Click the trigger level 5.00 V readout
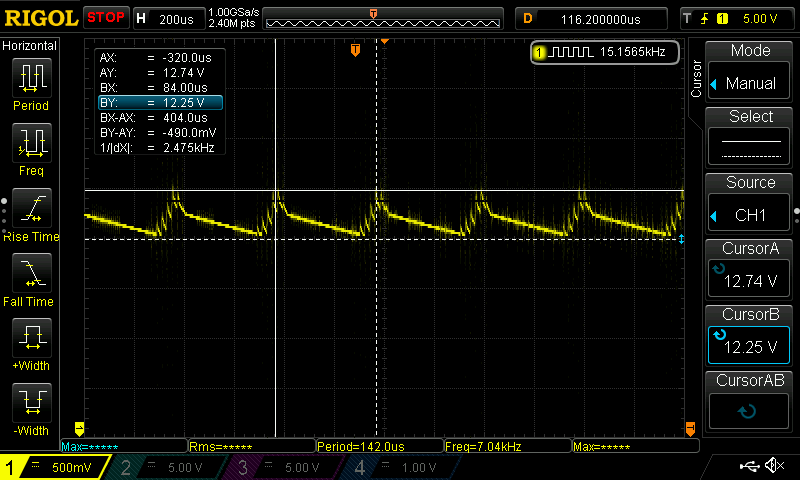 coord(760,19)
